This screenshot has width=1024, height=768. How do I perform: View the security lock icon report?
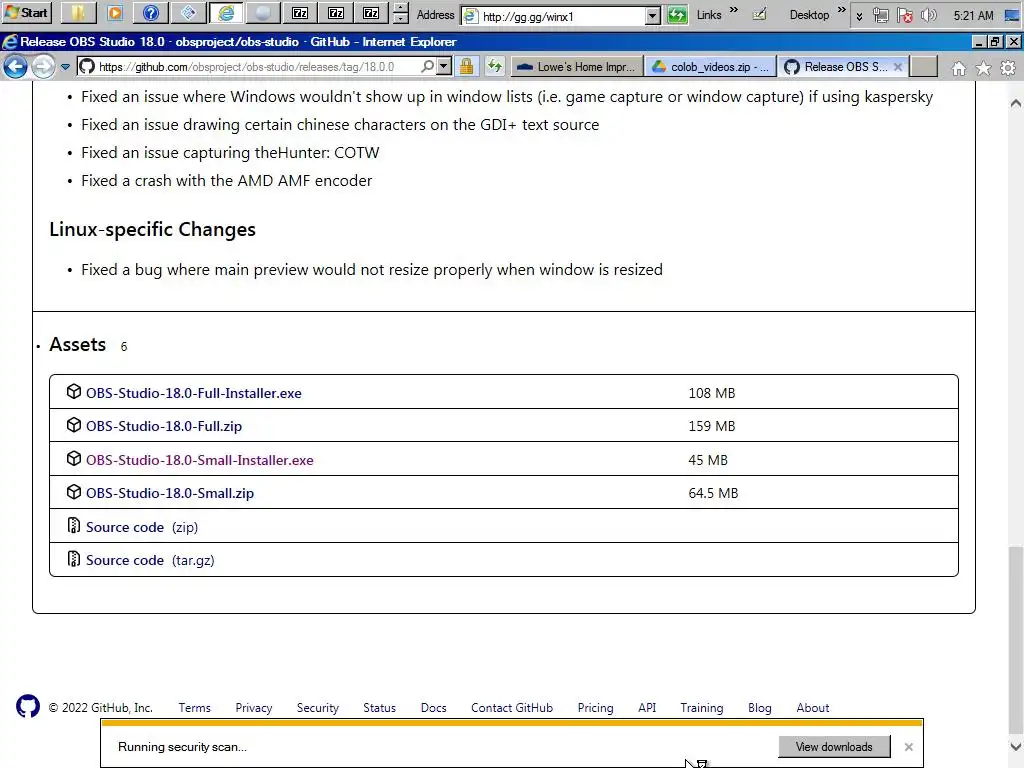point(466,67)
